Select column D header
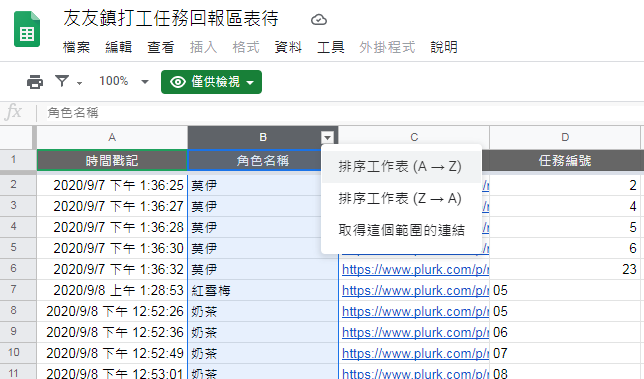This screenshot has width=644, height=379. [565, 138]
